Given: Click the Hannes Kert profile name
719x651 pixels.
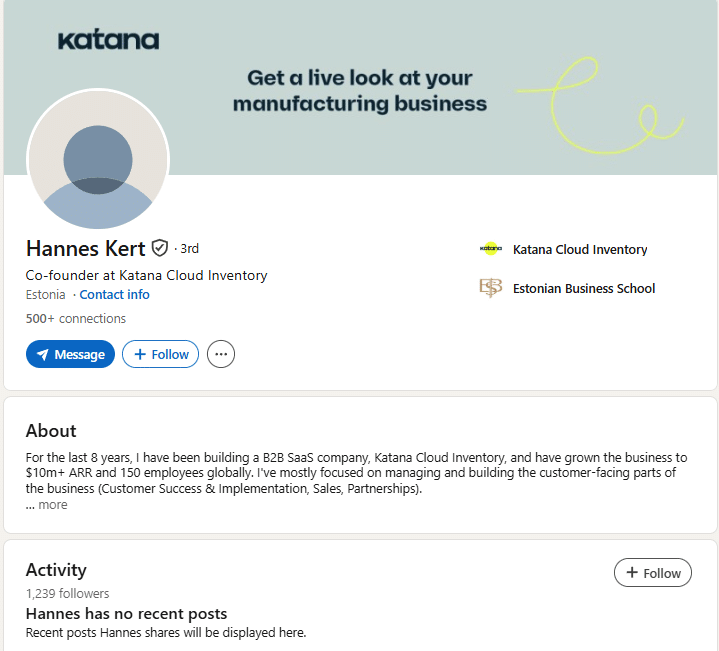Looking at the screenshot, I should (x=86, y=249).
